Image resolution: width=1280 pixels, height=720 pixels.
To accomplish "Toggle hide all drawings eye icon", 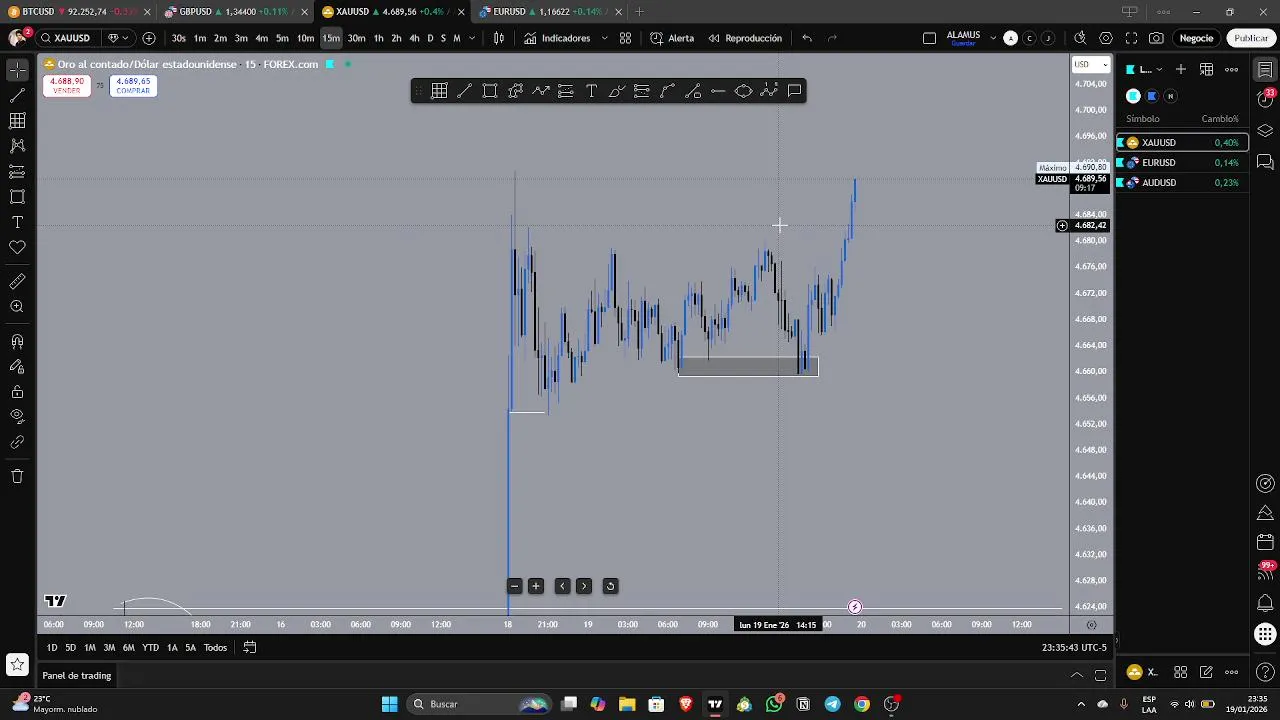I will coord(17,416).
